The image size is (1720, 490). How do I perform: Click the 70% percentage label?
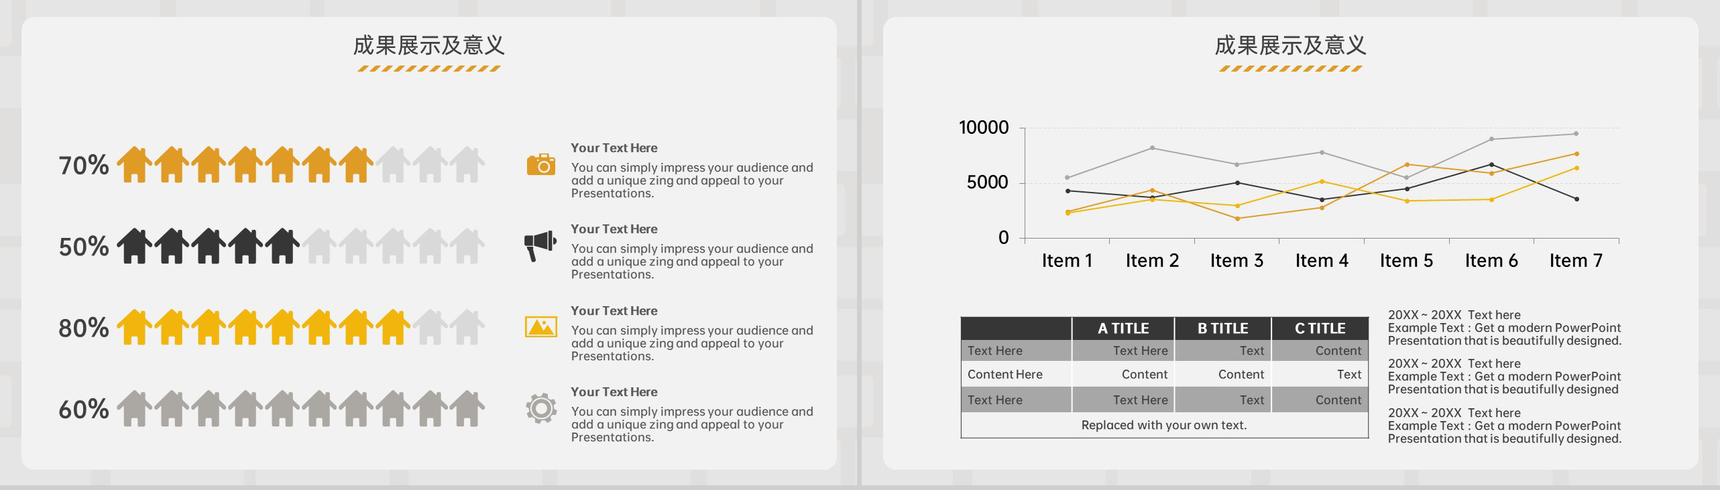click(x=84, y=165)
